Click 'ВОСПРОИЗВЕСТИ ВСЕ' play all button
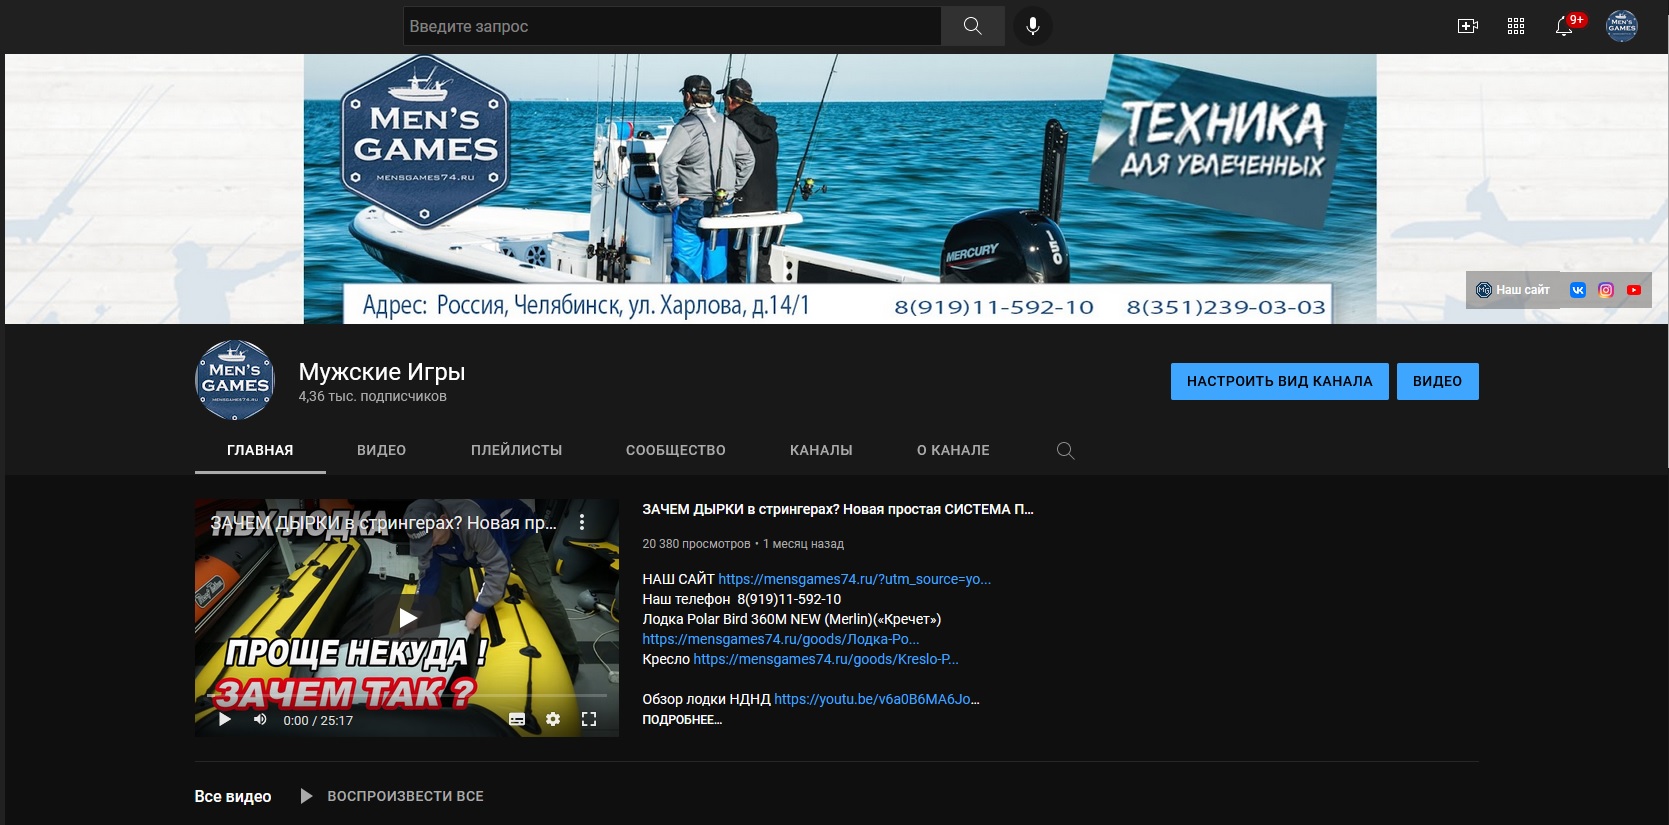This screenshot has width=1669, height=825. coord(392,796)
